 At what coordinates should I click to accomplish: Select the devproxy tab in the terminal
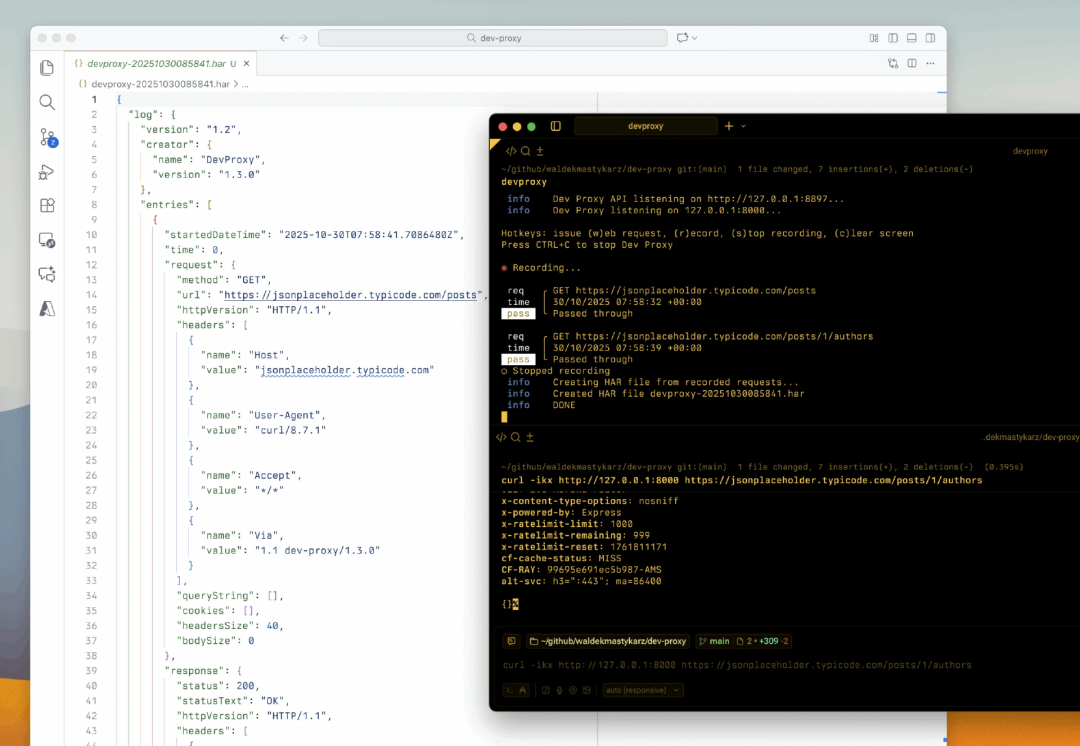pyautogui.click(x=645, y=126)
